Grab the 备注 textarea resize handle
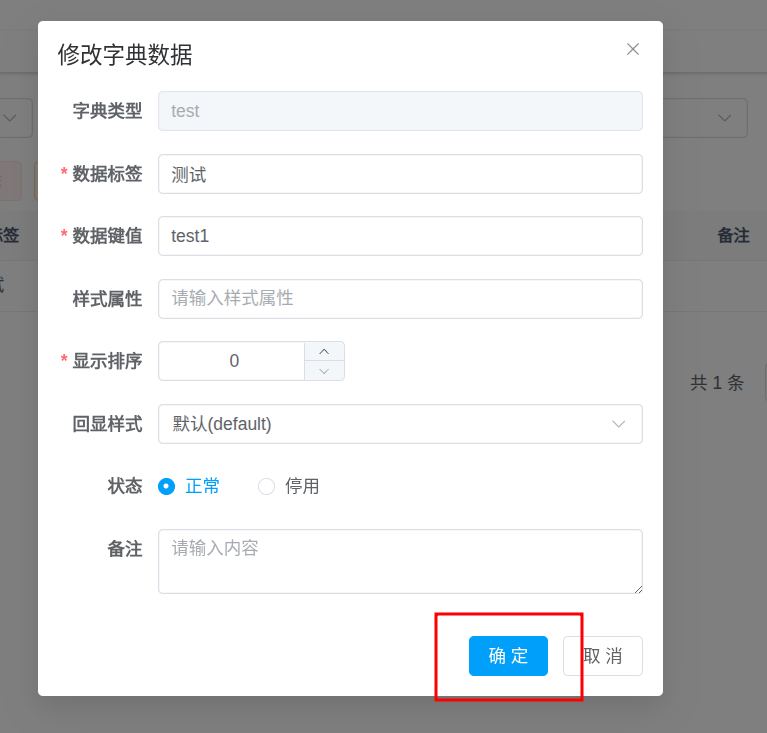767x733 pixels. click(x=637, y=588)
